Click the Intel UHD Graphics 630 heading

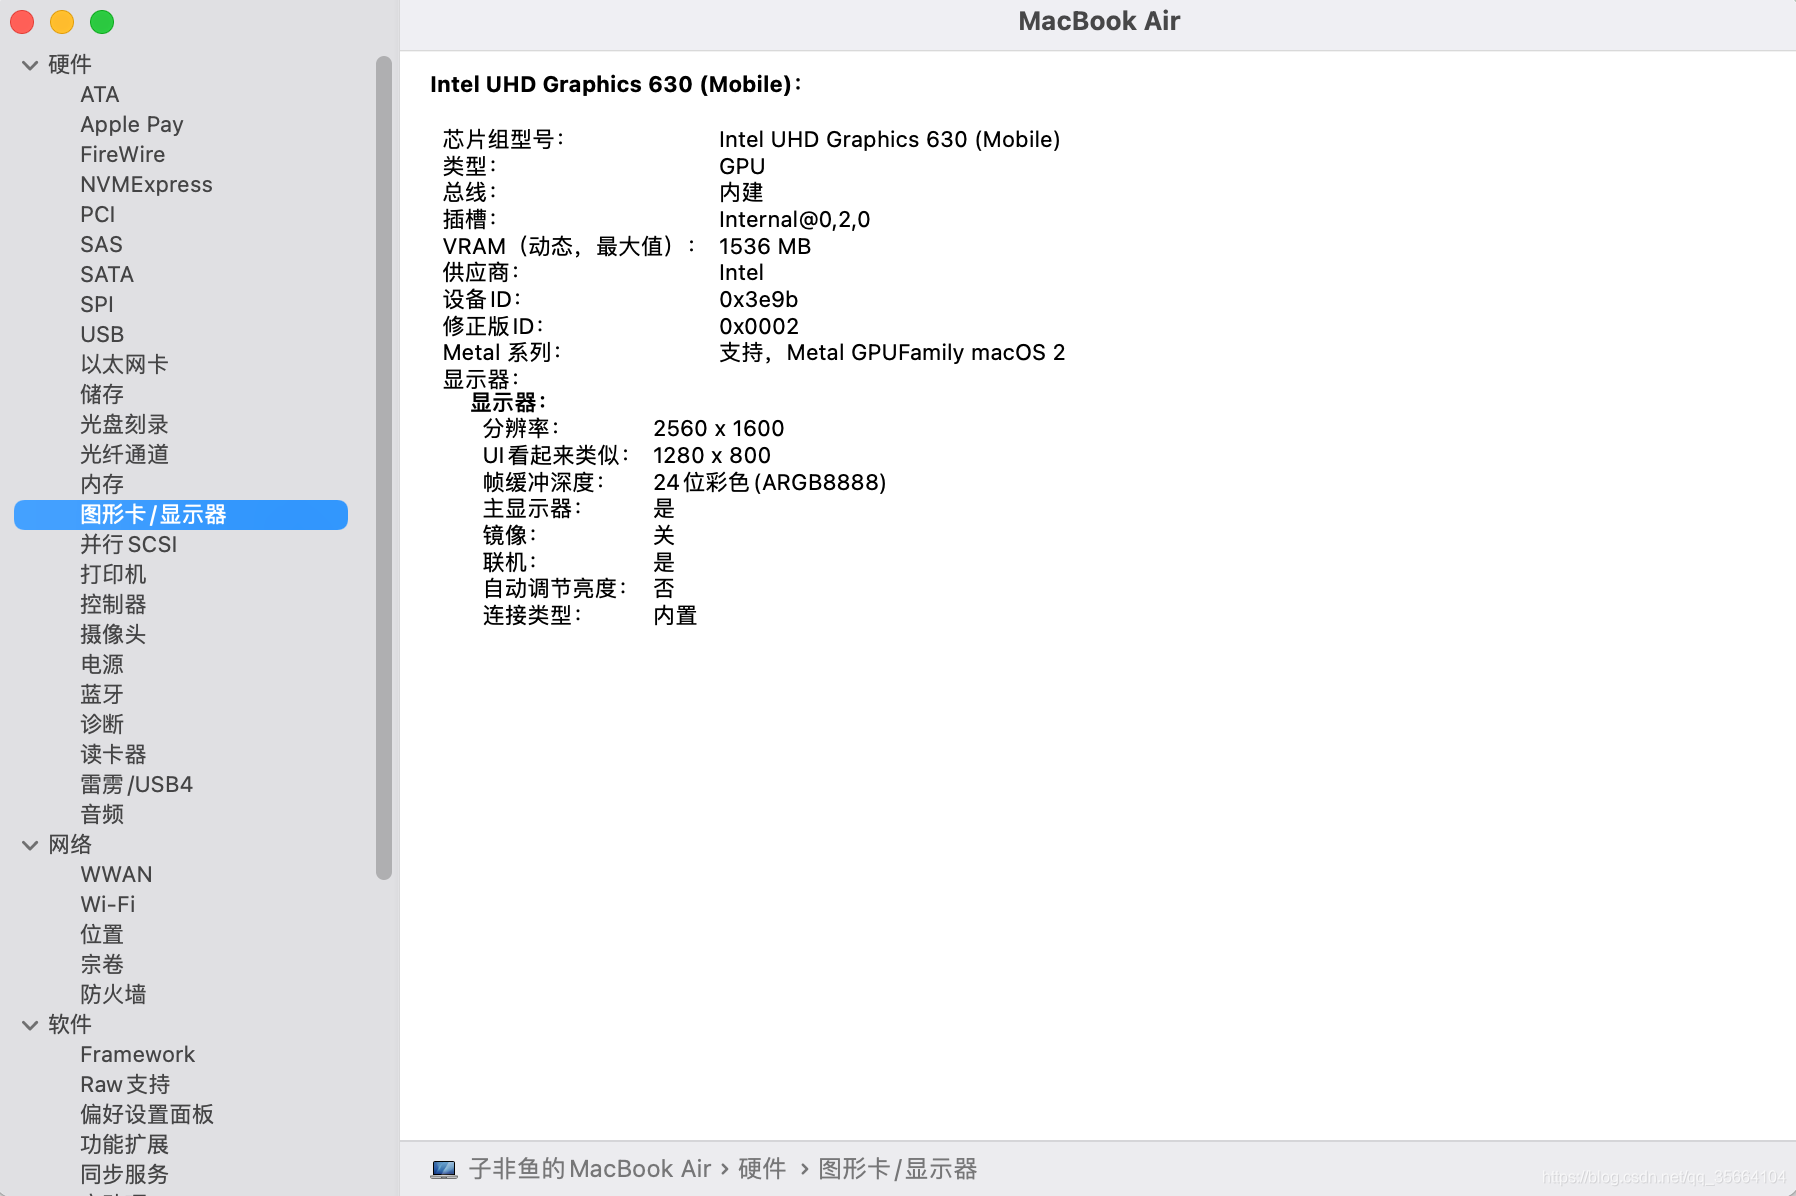pos(615,85)
